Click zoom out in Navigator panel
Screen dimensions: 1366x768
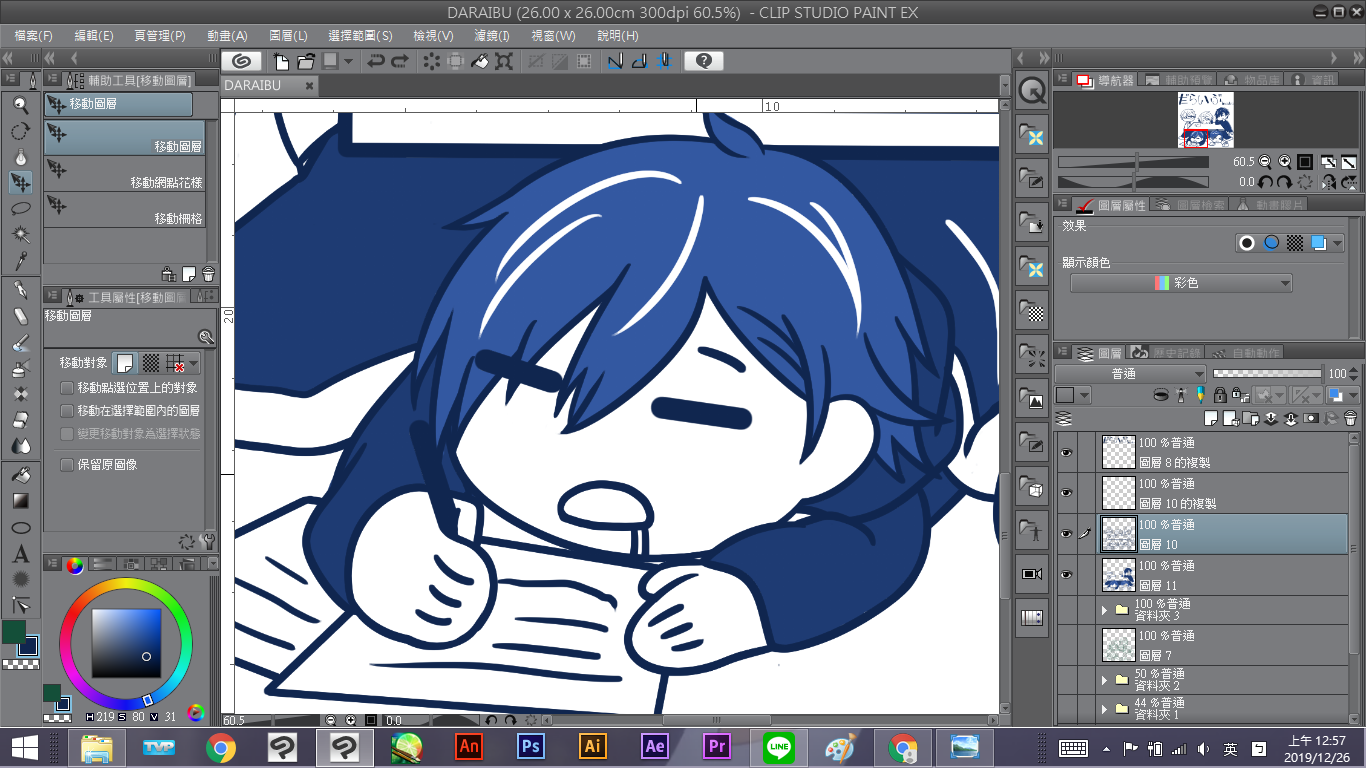pos(1265,161)
